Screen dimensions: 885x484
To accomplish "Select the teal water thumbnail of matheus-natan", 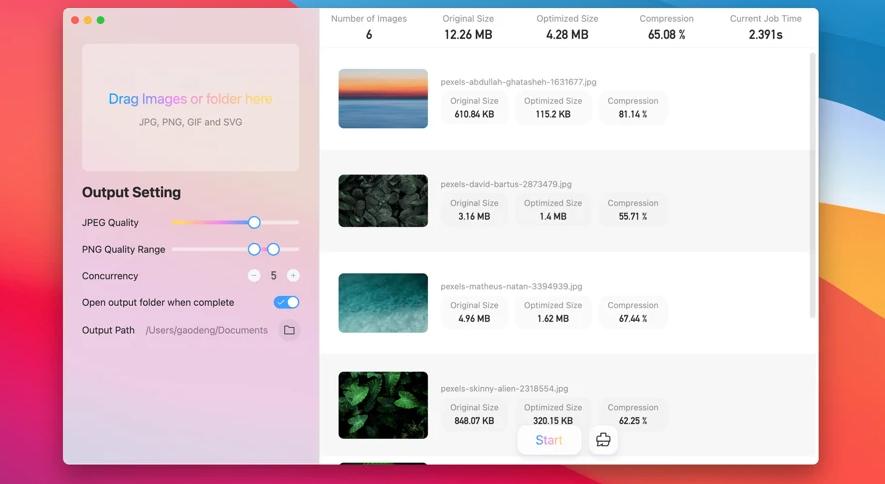I will (383, 303).
